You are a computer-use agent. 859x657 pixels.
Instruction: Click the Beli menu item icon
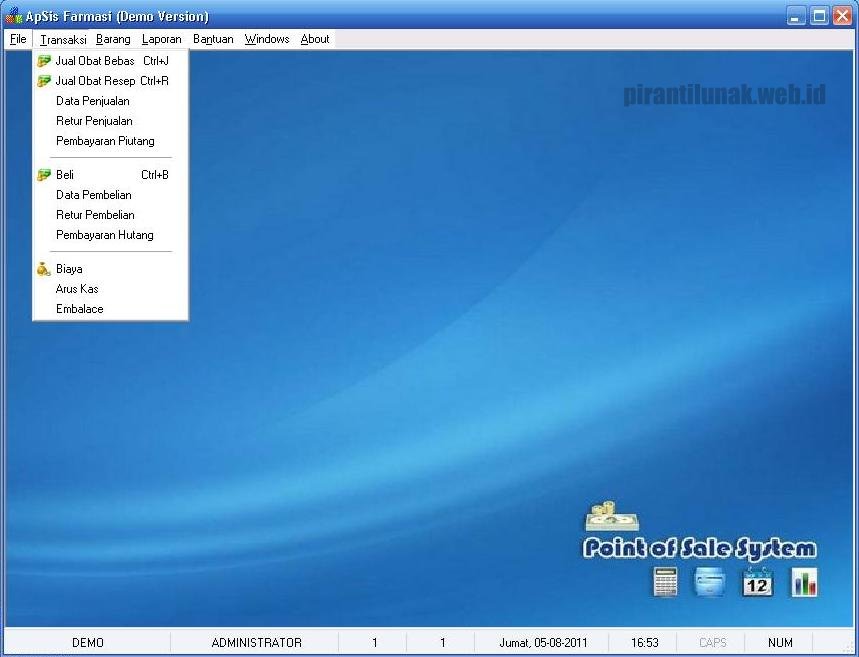tap(44, 175)
